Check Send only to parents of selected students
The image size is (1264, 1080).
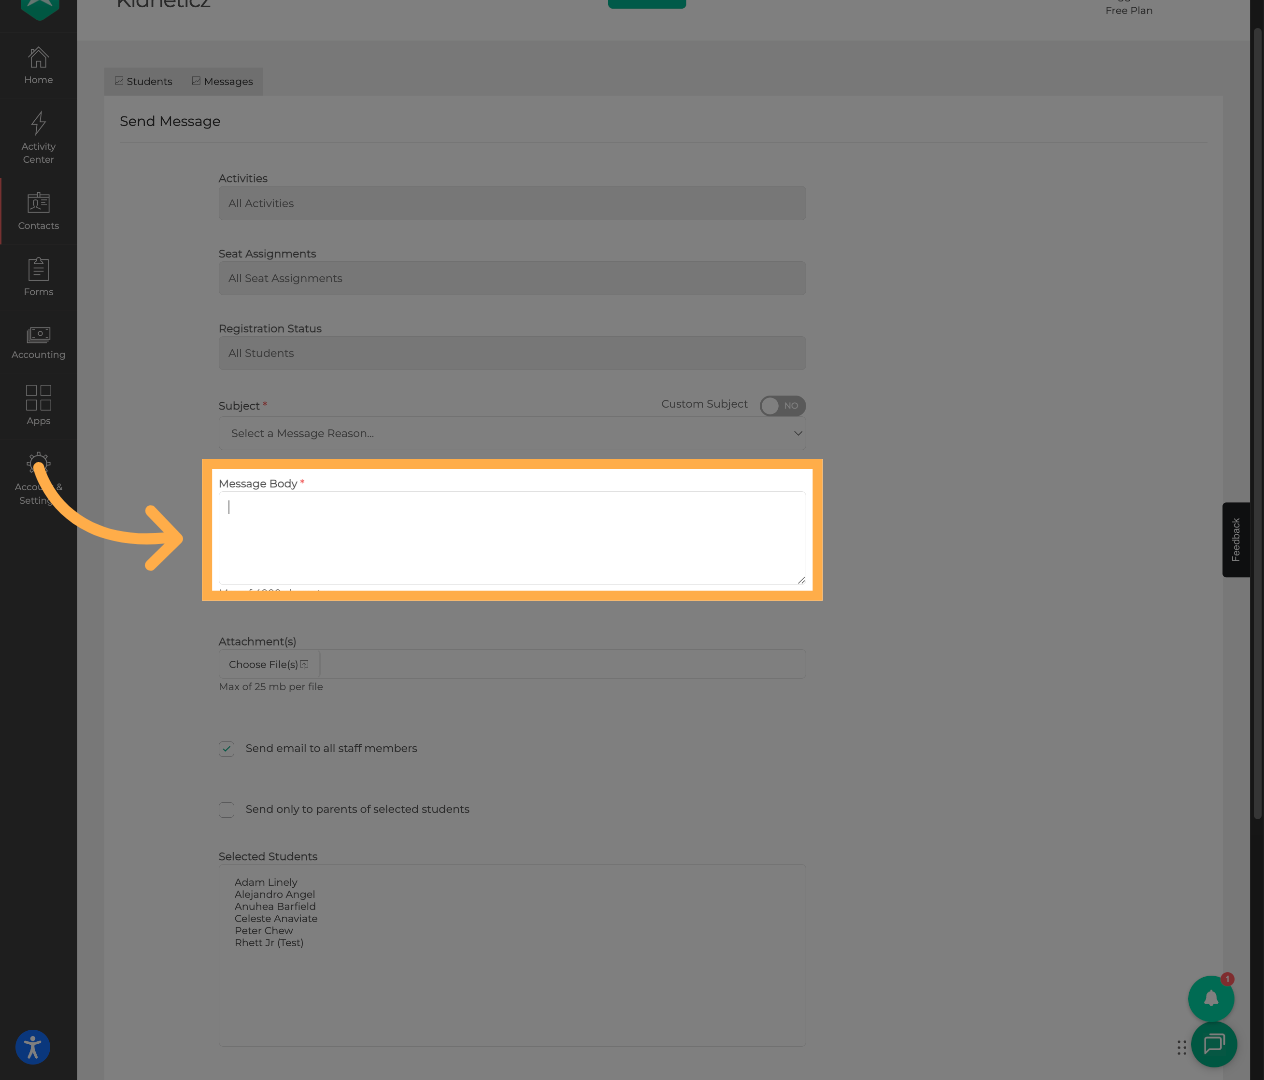coord(227,810)
